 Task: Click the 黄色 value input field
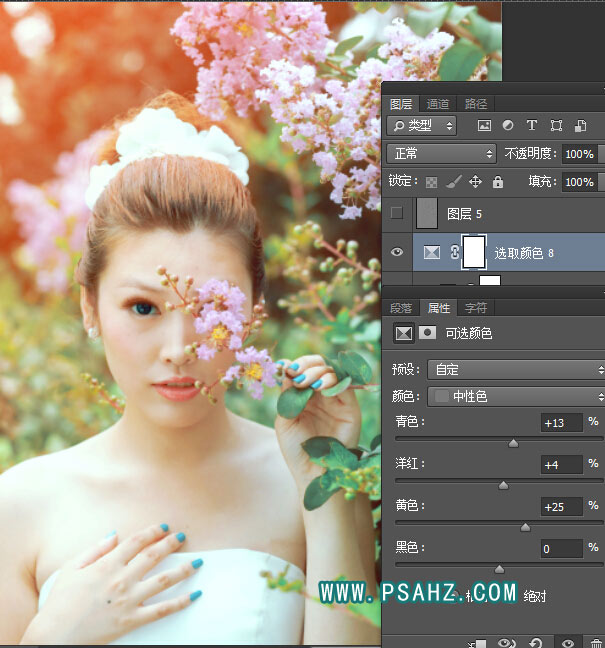[560, 507]
